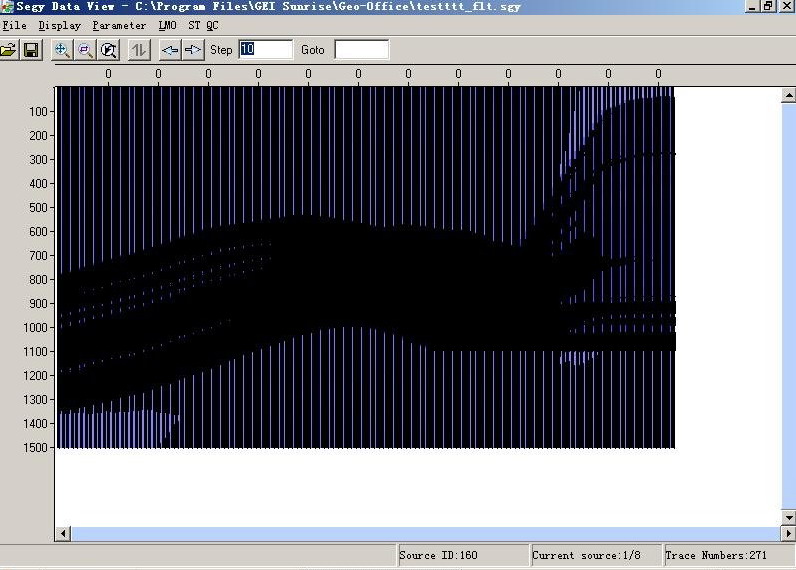Screen dimensions: 796x570
Task: Save data using the floppy disk icon
Action: [x=31, y=50]
